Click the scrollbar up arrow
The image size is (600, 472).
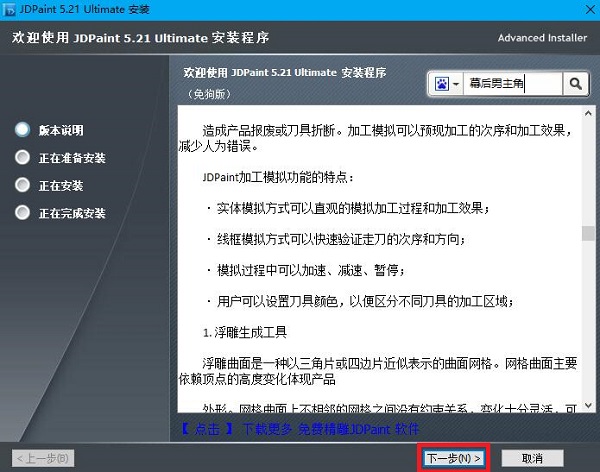[588, 113]
